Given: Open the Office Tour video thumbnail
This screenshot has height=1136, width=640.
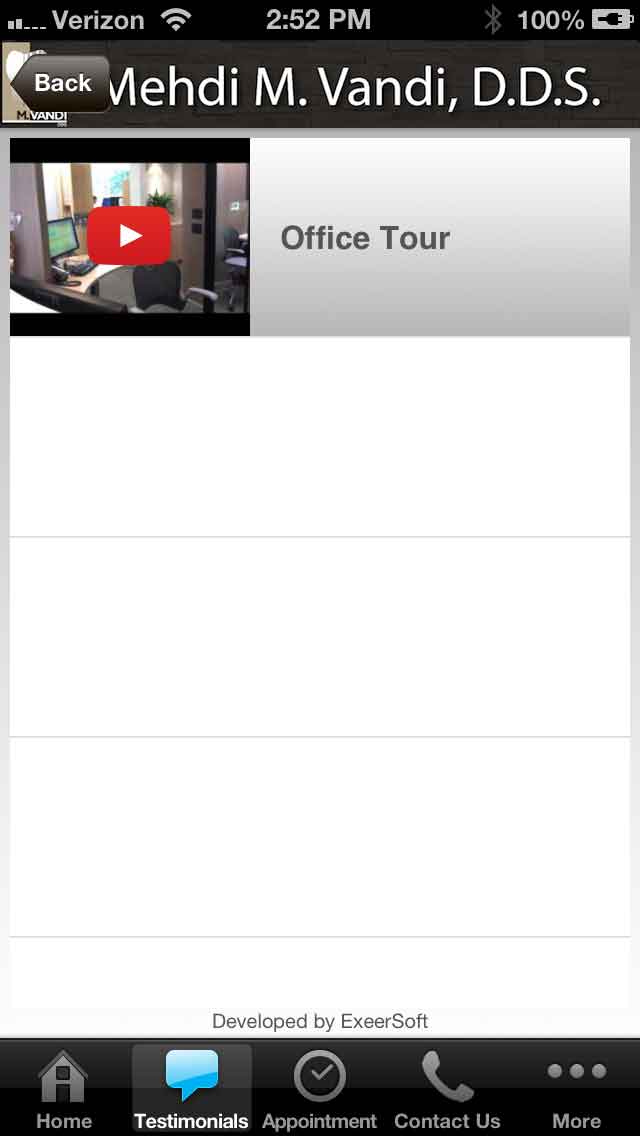Looking at the screenshot, I should pyautogui.click(x=130, y=237).
